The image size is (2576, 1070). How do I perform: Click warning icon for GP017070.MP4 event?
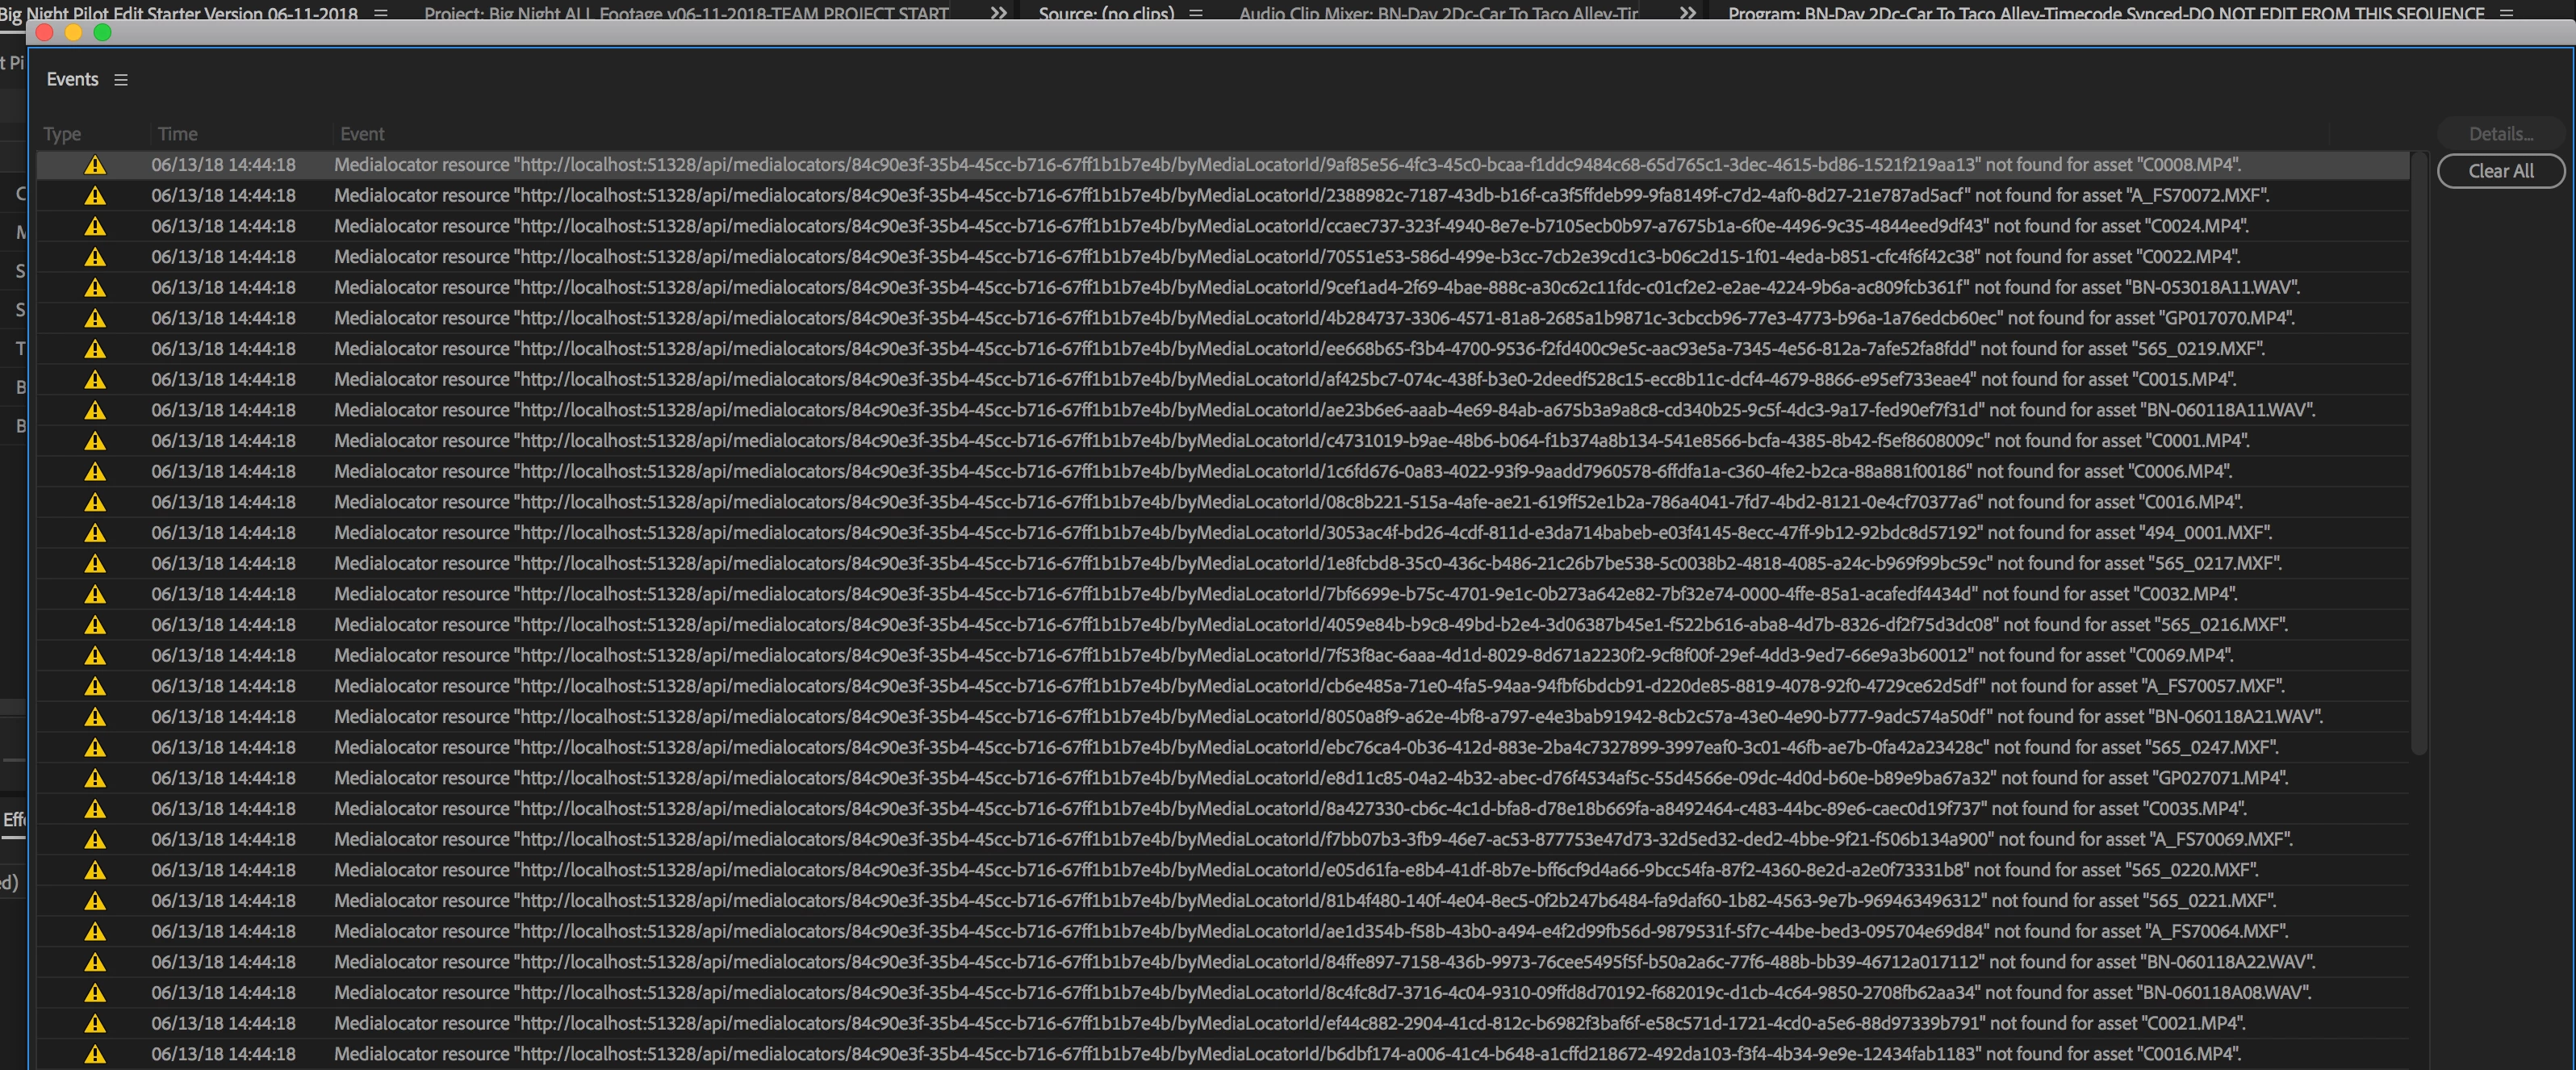pyautogui.click(x=95, y=319)
